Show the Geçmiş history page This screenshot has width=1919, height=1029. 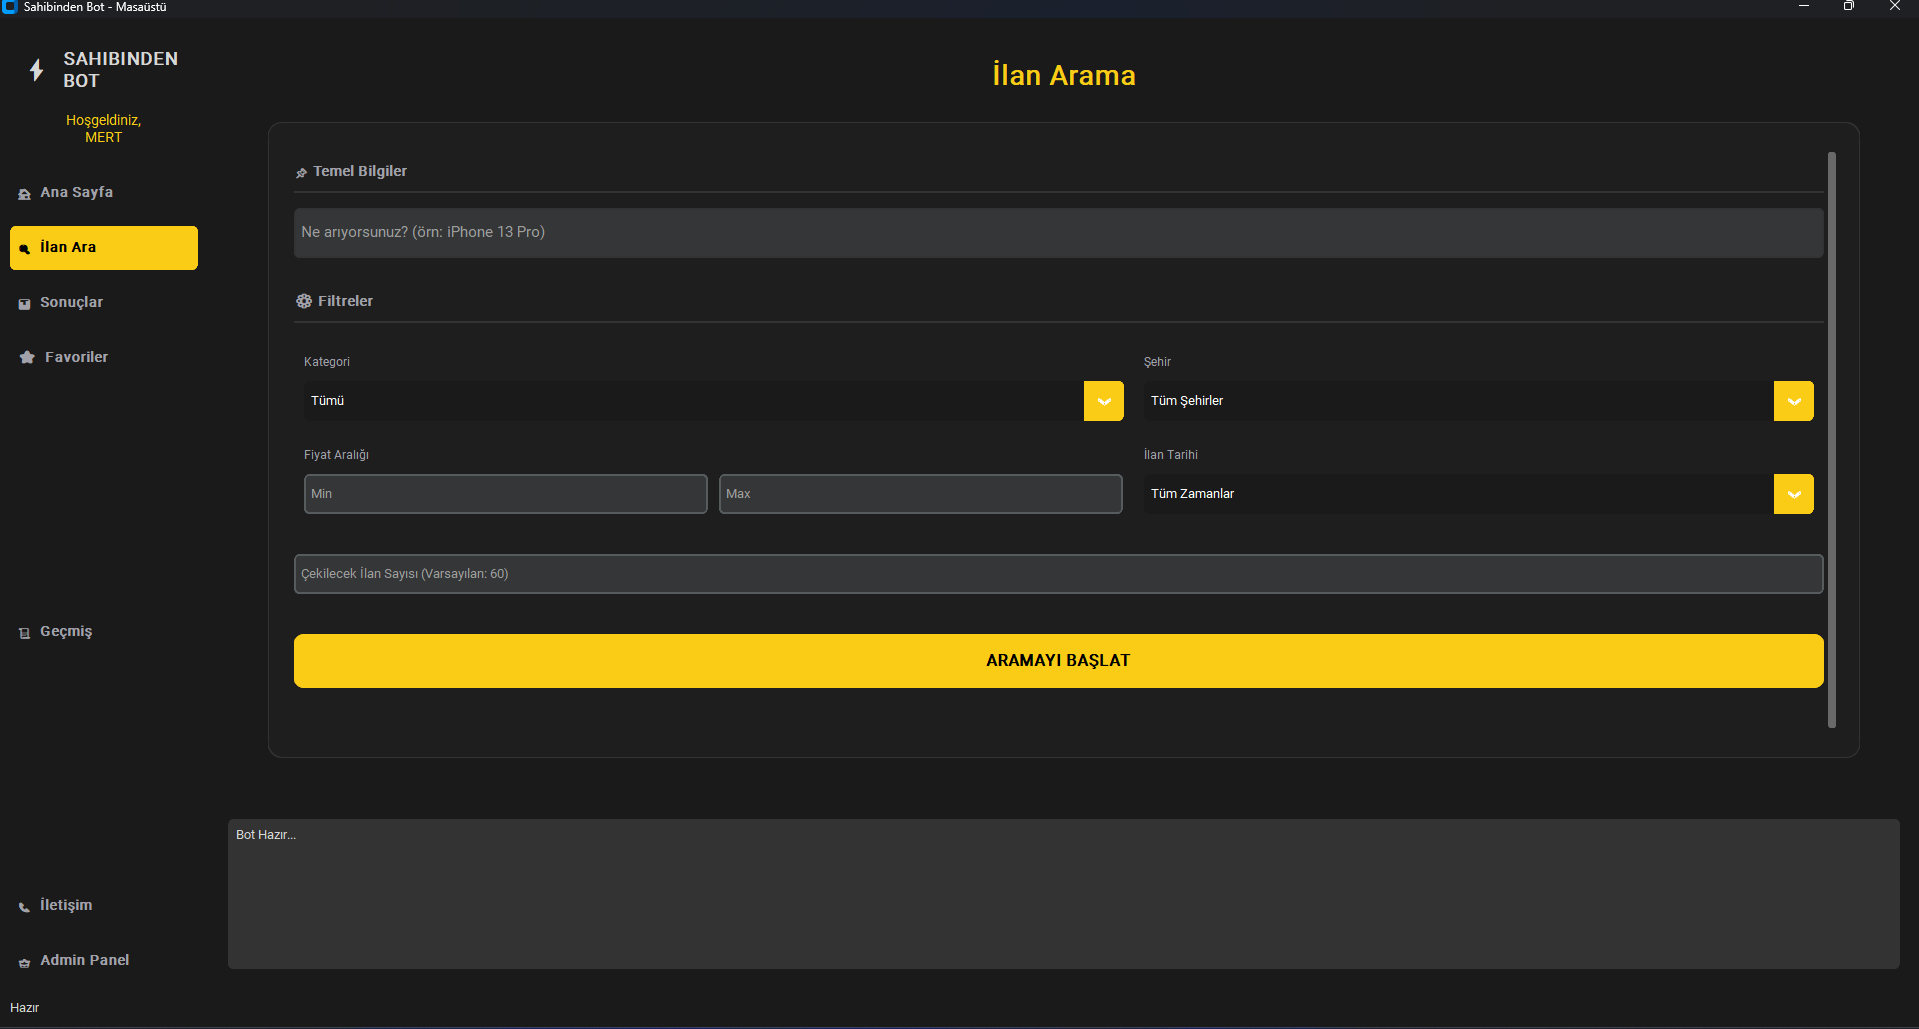tap(104, 632)
